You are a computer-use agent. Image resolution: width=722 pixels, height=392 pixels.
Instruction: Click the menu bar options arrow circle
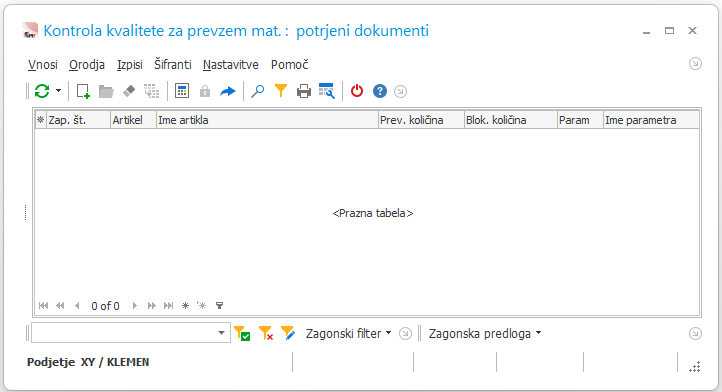click(695, 64)
